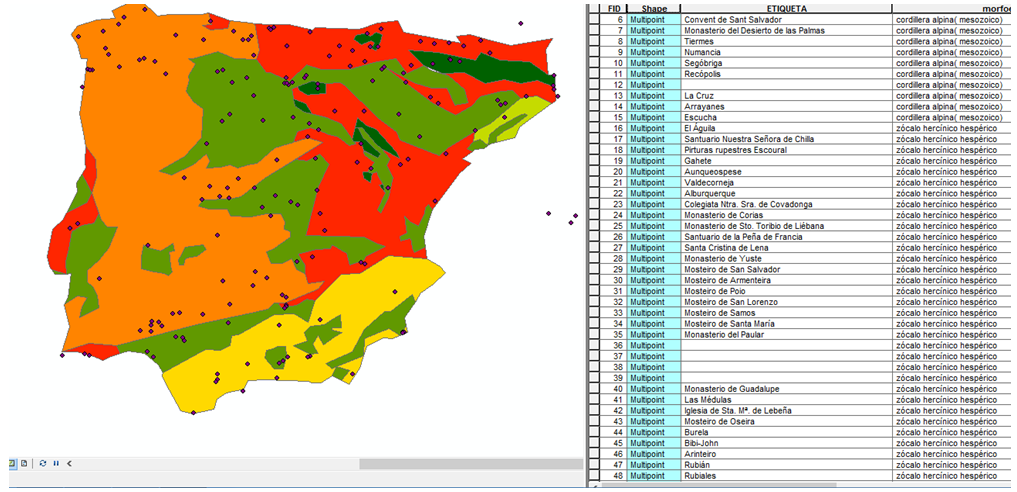Select row selector for Numancia row
This screenshot has width=1017, height=492.
point(595,52)
